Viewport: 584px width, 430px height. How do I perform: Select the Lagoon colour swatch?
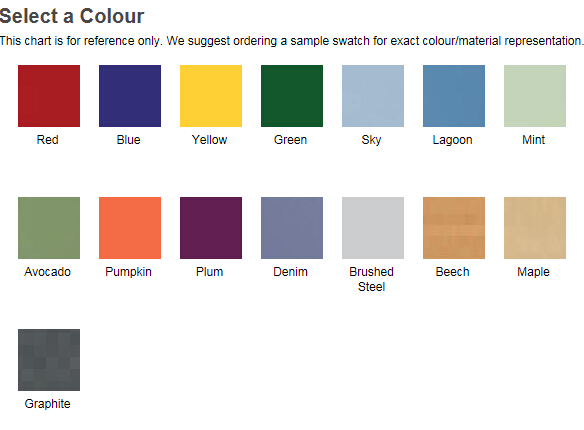454,96
